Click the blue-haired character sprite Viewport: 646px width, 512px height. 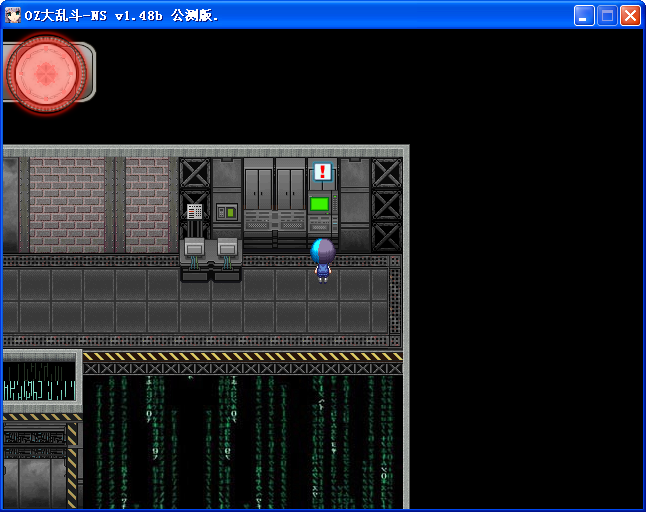click(323, 260)
